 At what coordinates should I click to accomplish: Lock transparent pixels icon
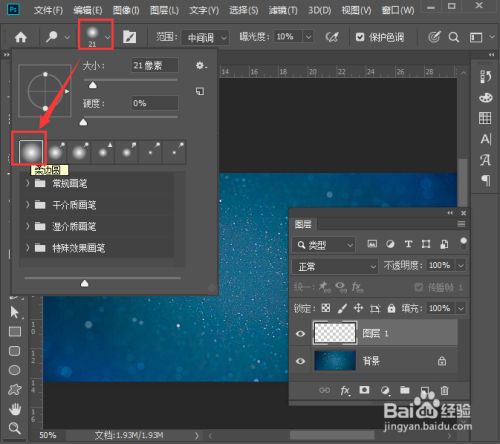point(326,308)
